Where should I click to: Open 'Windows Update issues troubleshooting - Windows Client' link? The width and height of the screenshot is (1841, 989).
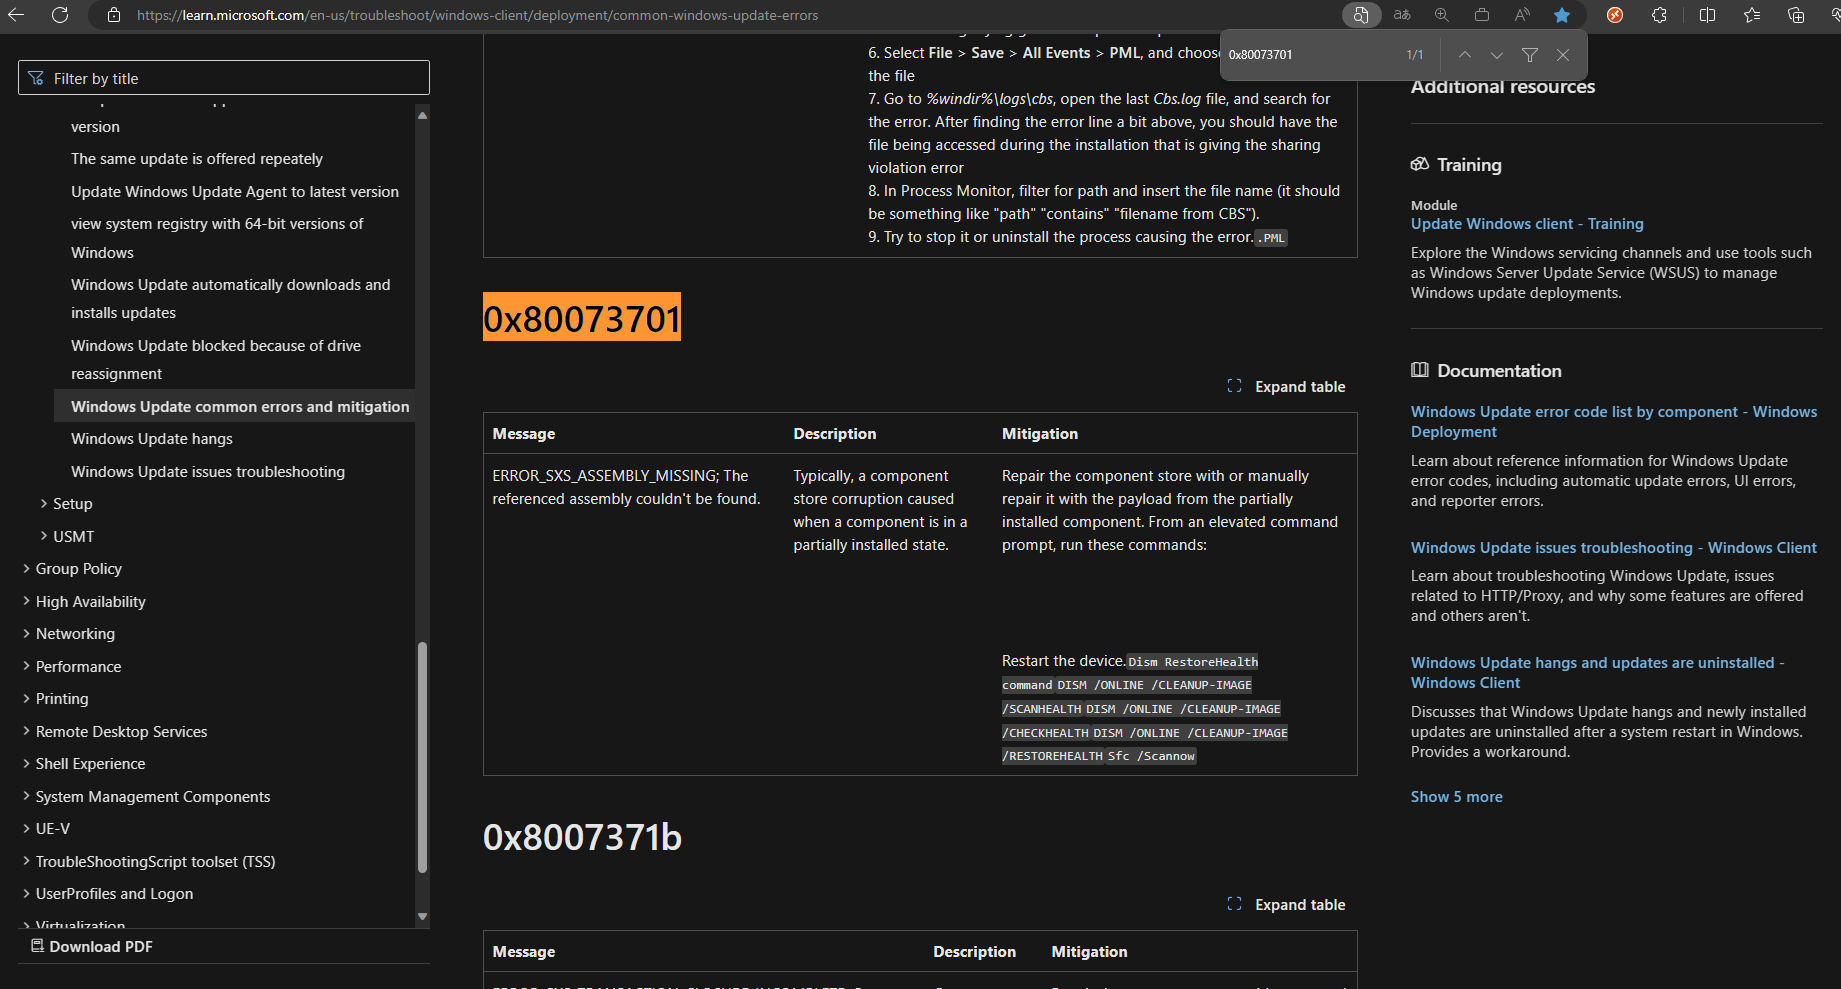[x=1613, y=548]
